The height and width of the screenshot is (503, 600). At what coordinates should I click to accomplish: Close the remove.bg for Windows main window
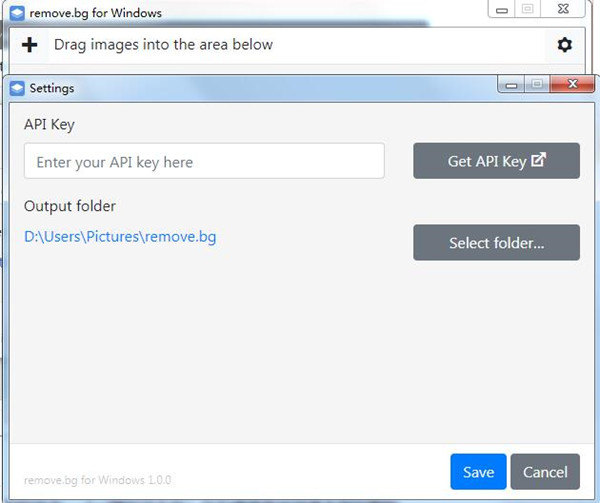tap(563, 9)
